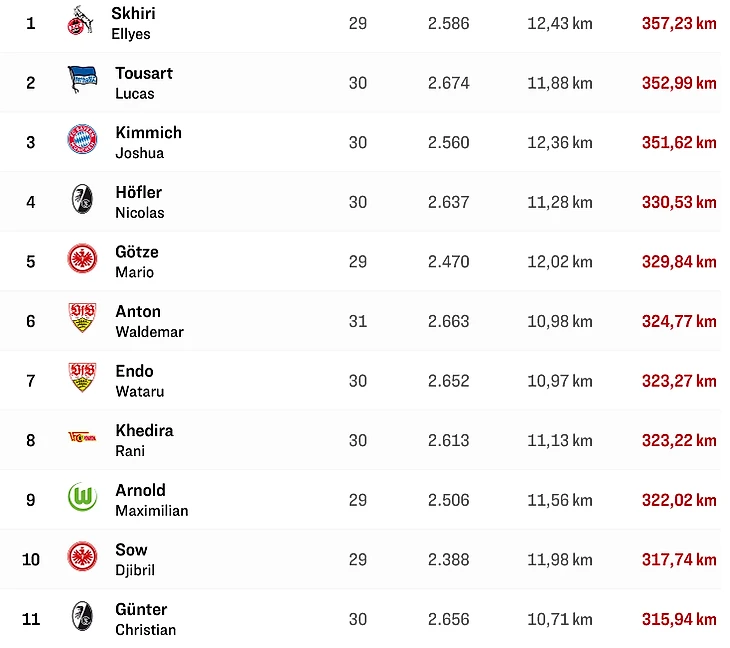Click the VfB Stuttgart logo beside Anton

82,320
